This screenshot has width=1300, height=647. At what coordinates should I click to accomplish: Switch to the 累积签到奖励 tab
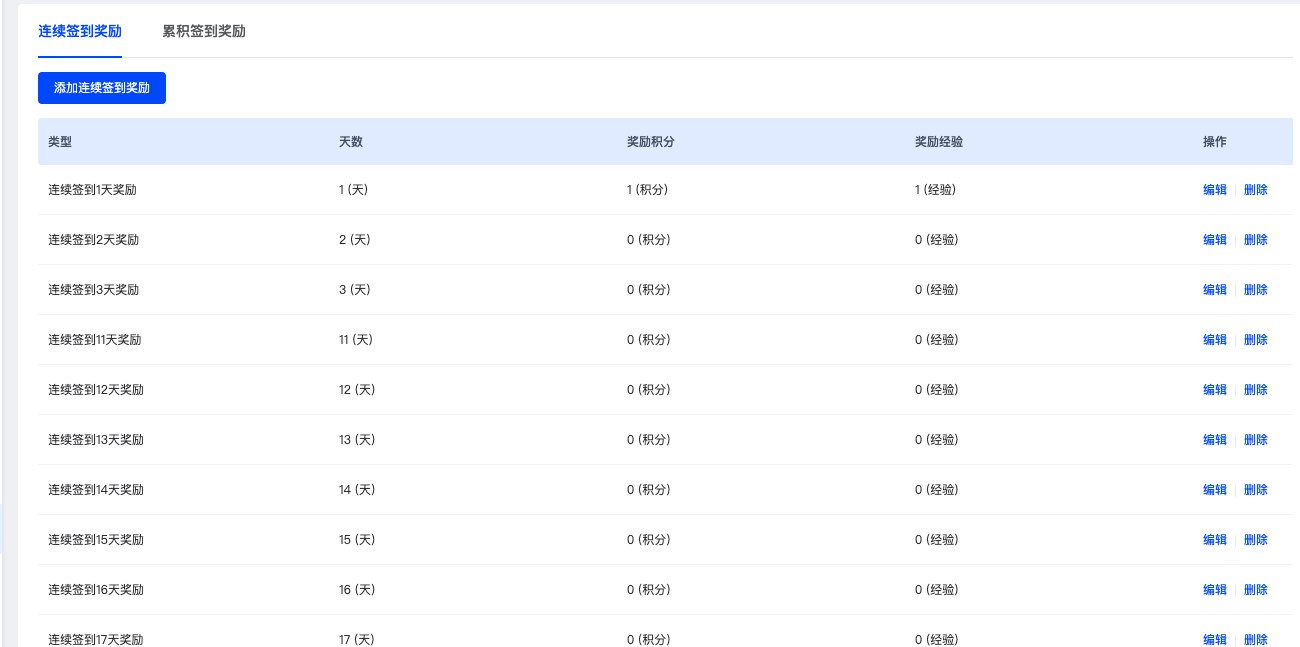tap(204, 31)
